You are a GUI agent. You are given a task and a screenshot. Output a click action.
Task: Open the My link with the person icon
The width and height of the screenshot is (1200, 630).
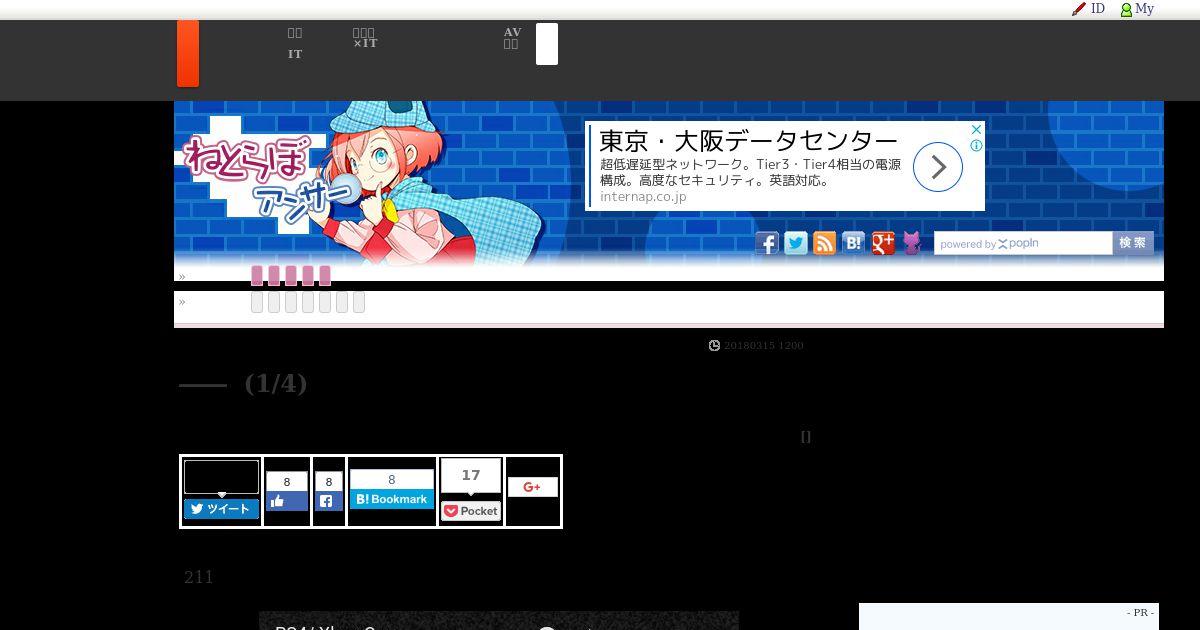pyautogui.click(x=1137, y=9)
